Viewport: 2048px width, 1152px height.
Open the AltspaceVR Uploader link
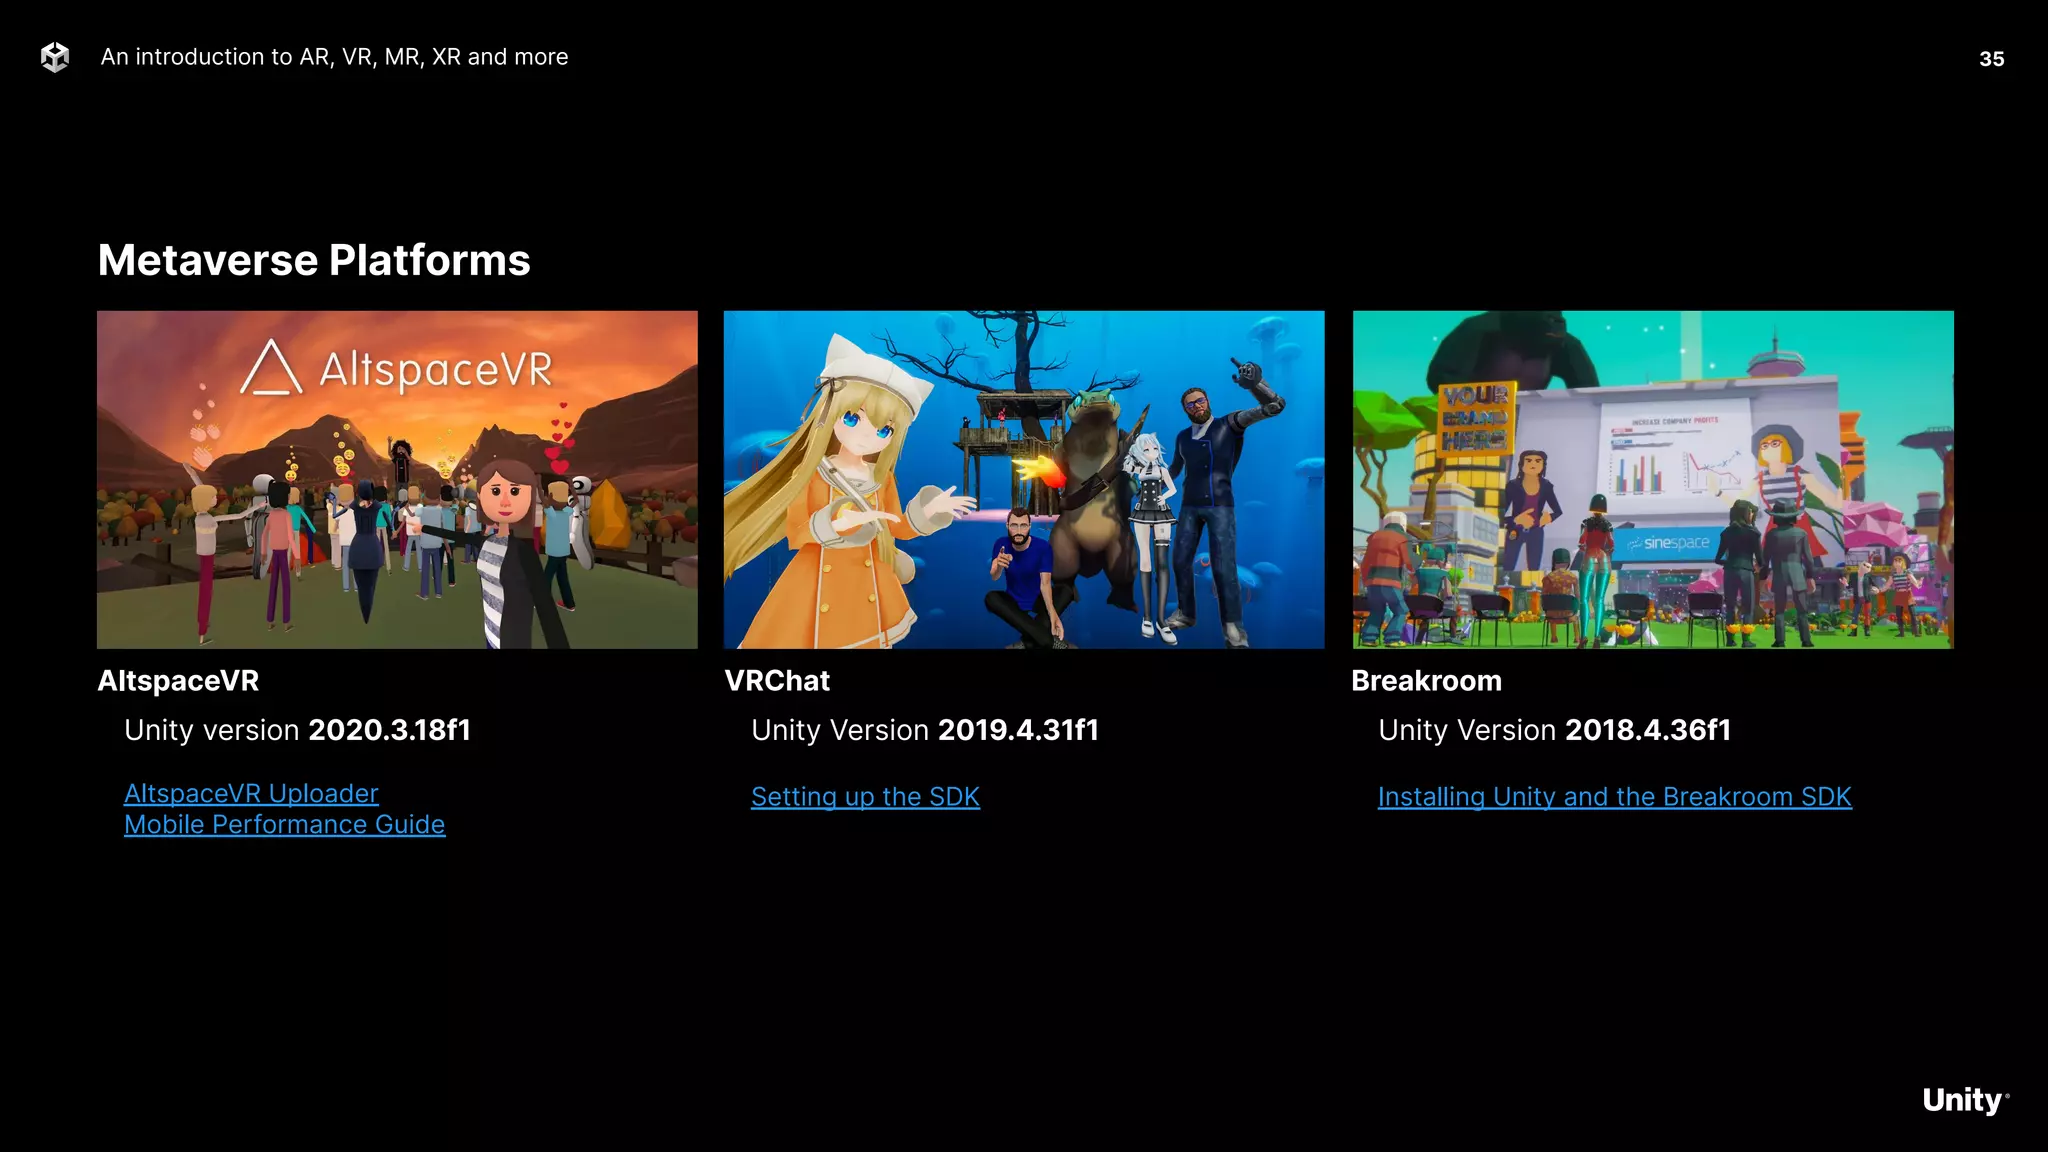(251, 793)
